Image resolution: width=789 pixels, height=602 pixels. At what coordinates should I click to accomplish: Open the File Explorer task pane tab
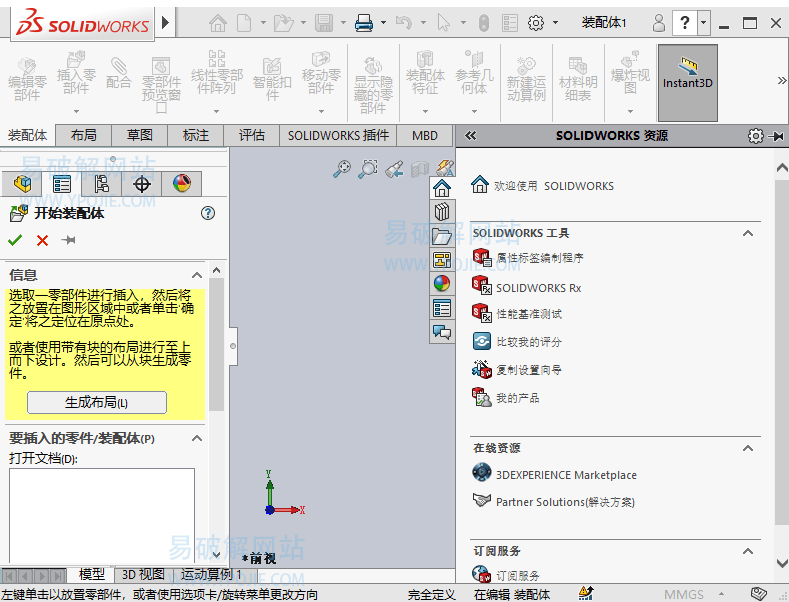tap(442, 236)
